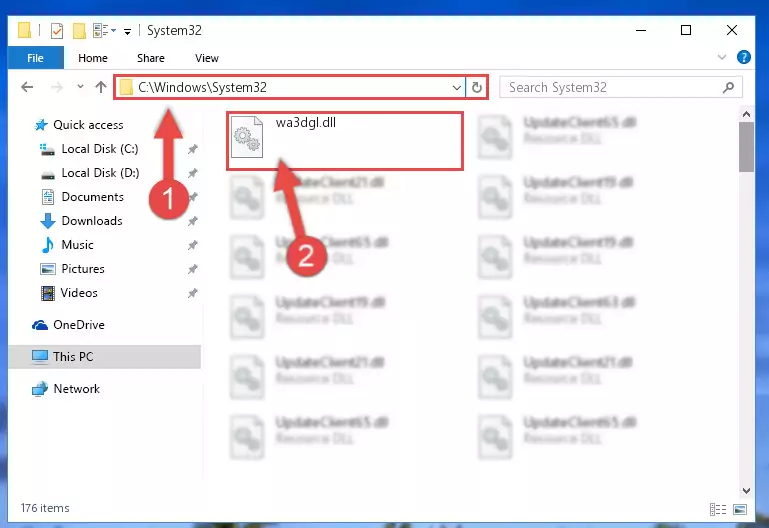Switch to Large icons view layout icon
Image resolution: width=769 pixels, height=528 pixels.
740,509
